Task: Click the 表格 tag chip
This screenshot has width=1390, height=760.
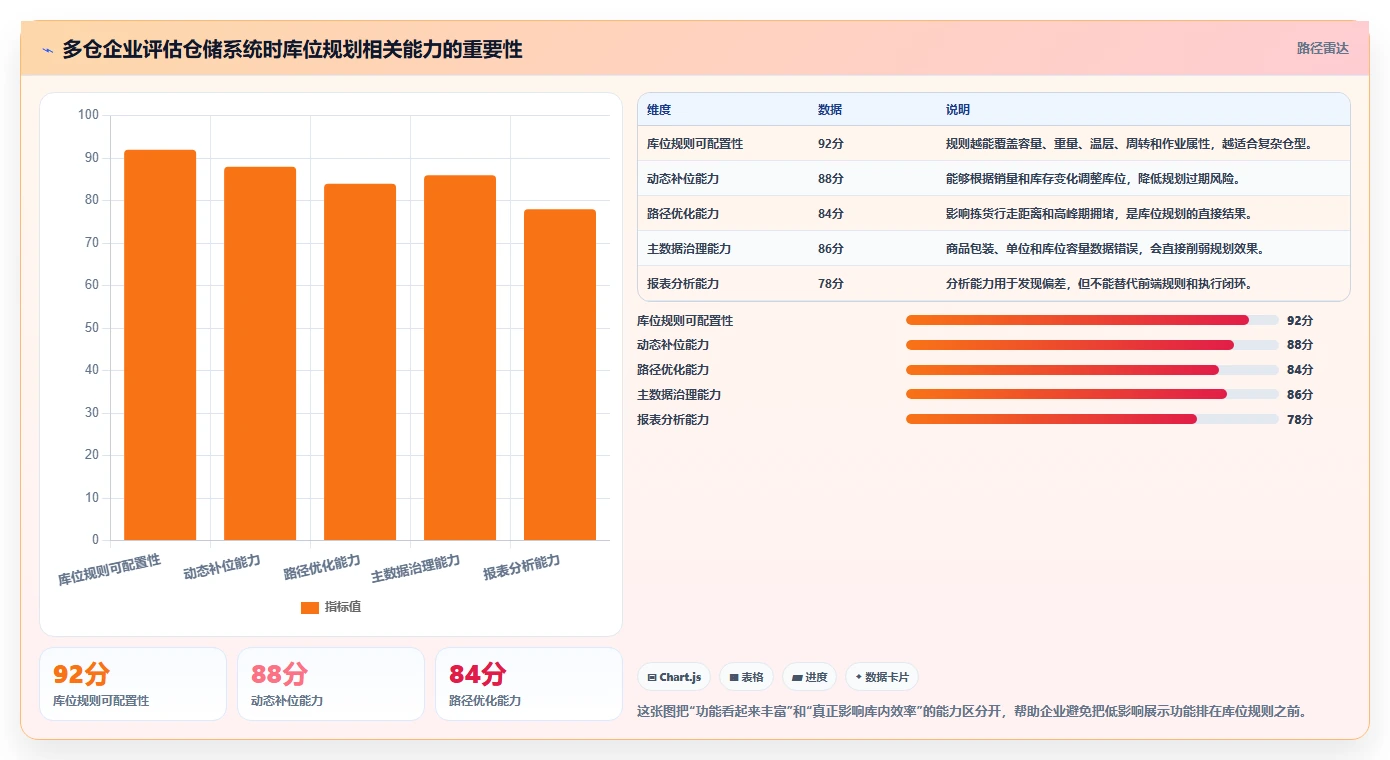Action: (x=746, y=677)
